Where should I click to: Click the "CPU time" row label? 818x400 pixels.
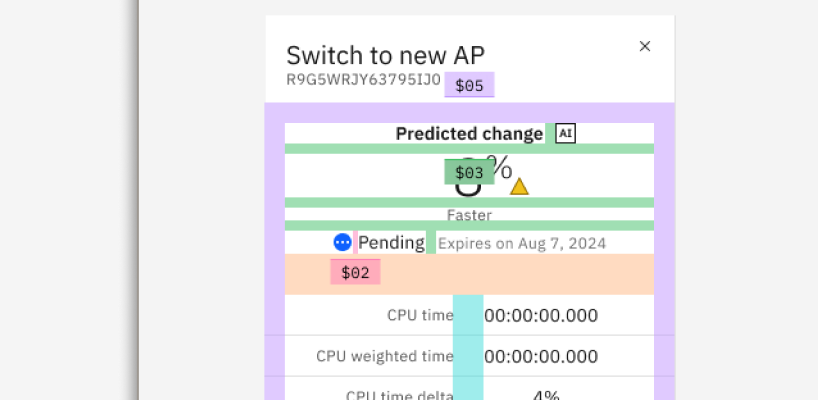(420, 315)
